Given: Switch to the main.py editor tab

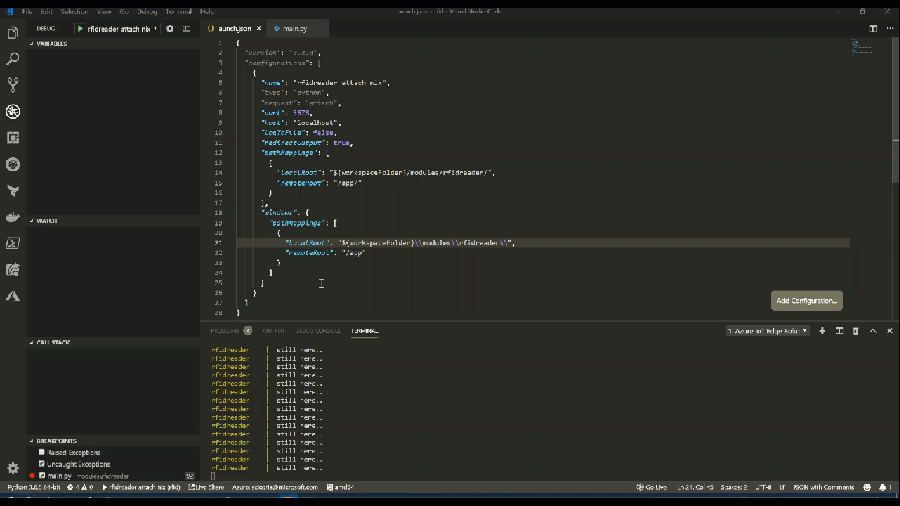Looking at the screenshot, I should click(295, 29).
